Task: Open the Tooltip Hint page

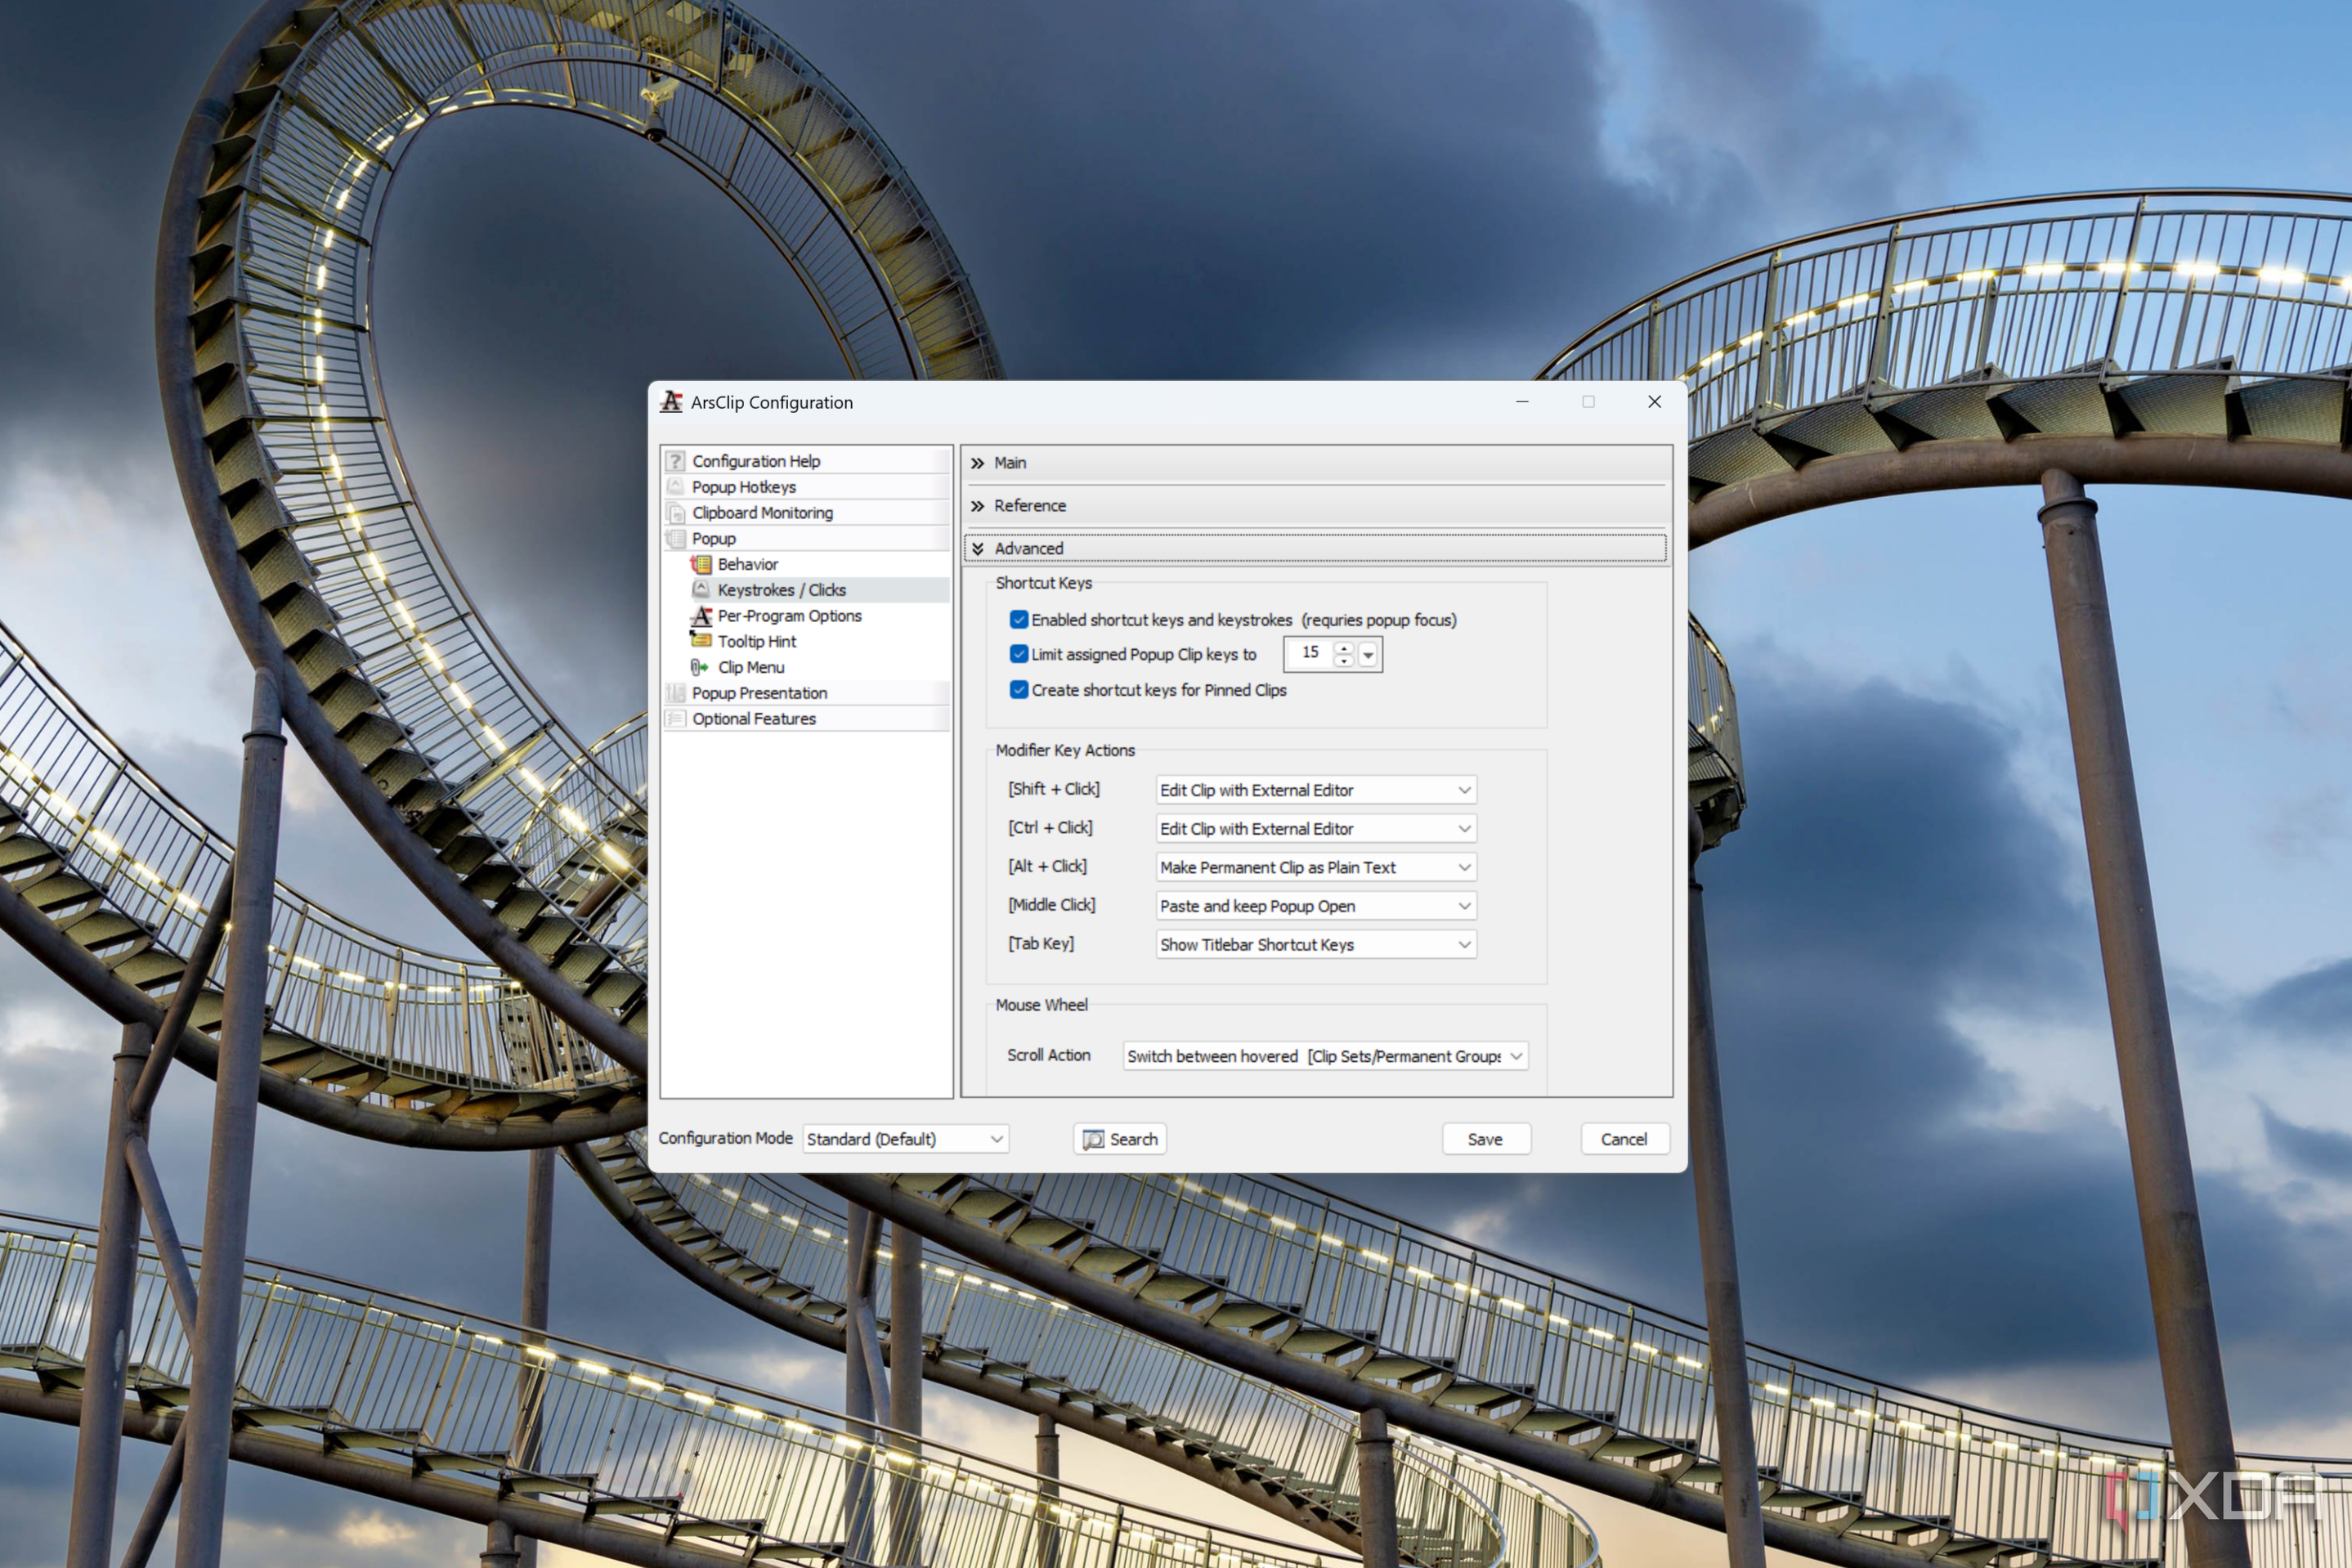Action: pos(757,642)
